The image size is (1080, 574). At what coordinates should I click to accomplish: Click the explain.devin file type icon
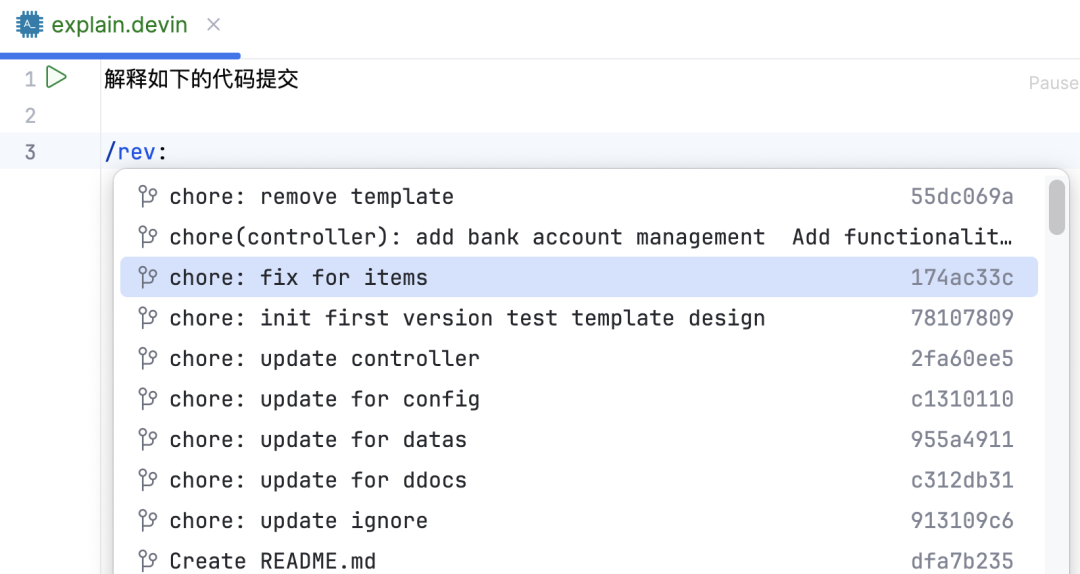point(30,25)
